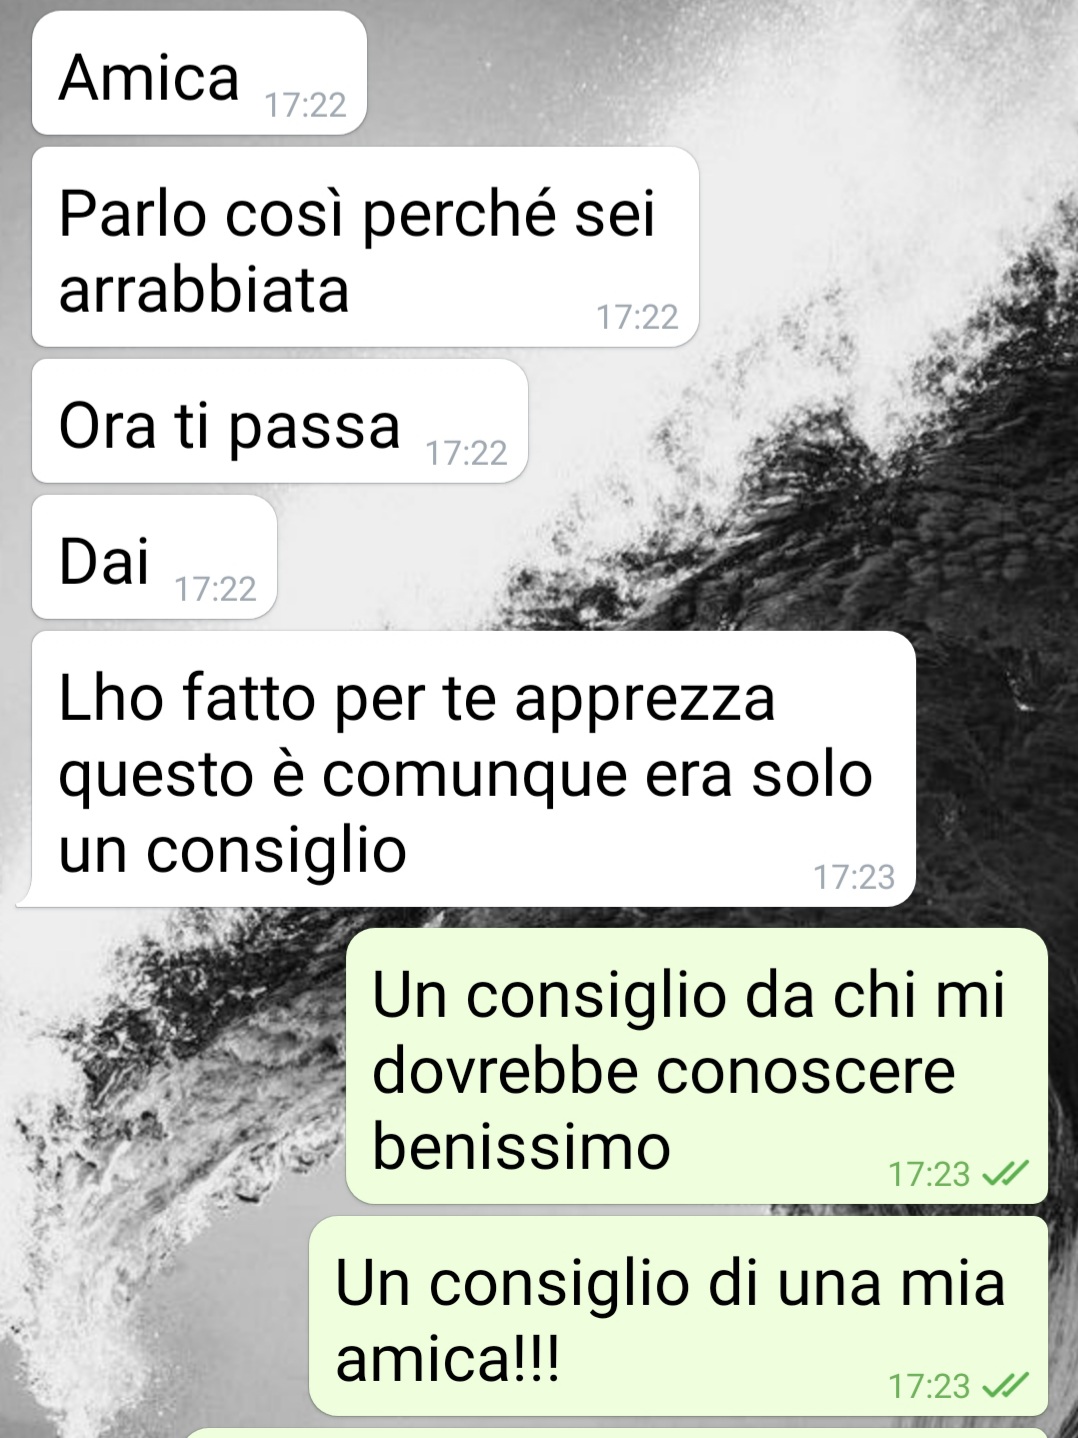Tap the word 'arrabbiata' in the received message
The width and height of the screenshot is (1078, 1438).
point(204,290)
